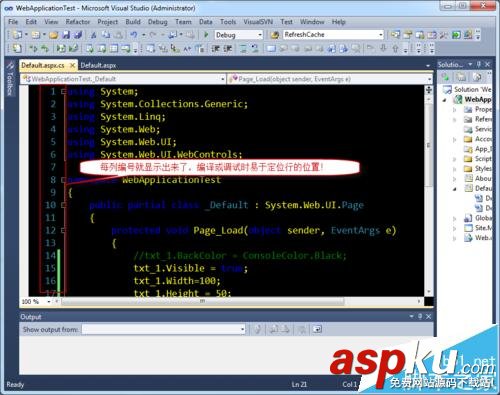Open the active documents list arrow
Image resolution: width=500 pixels, height=395 pixels.
point(428,66)
